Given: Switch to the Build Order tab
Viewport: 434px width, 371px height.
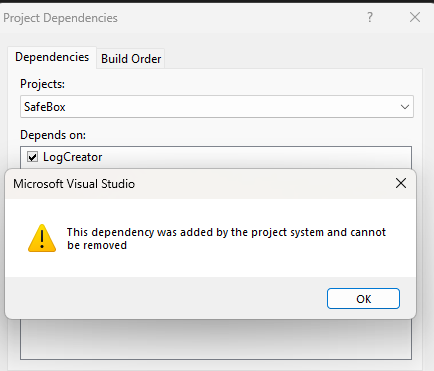Looking at the screenshot, I should [131, 59].
